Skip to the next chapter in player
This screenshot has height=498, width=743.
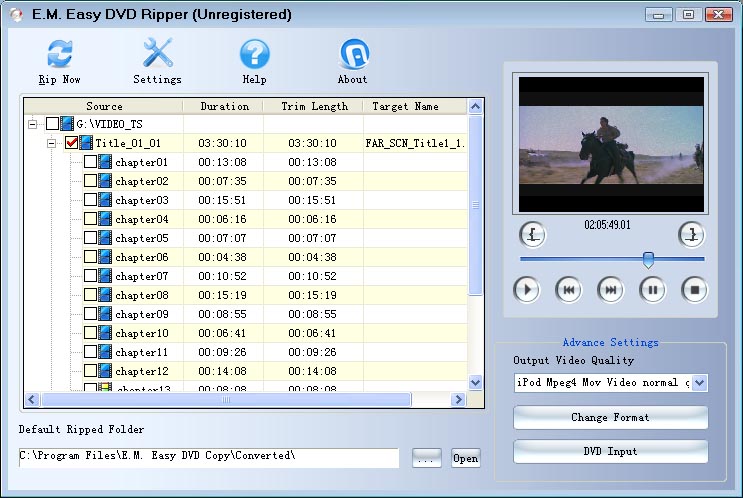[610, 290]
